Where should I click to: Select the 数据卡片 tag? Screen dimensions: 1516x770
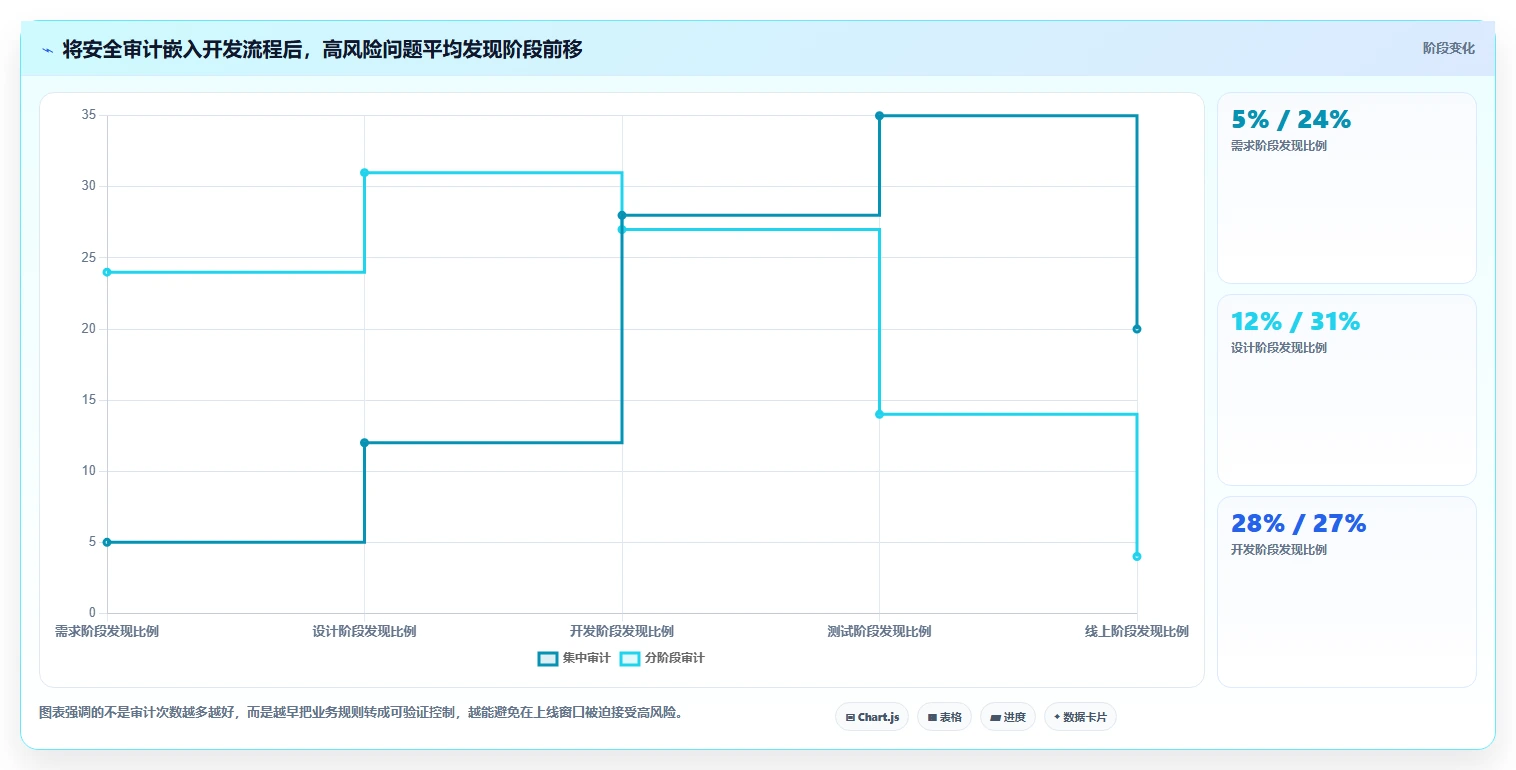(1080, 717)
